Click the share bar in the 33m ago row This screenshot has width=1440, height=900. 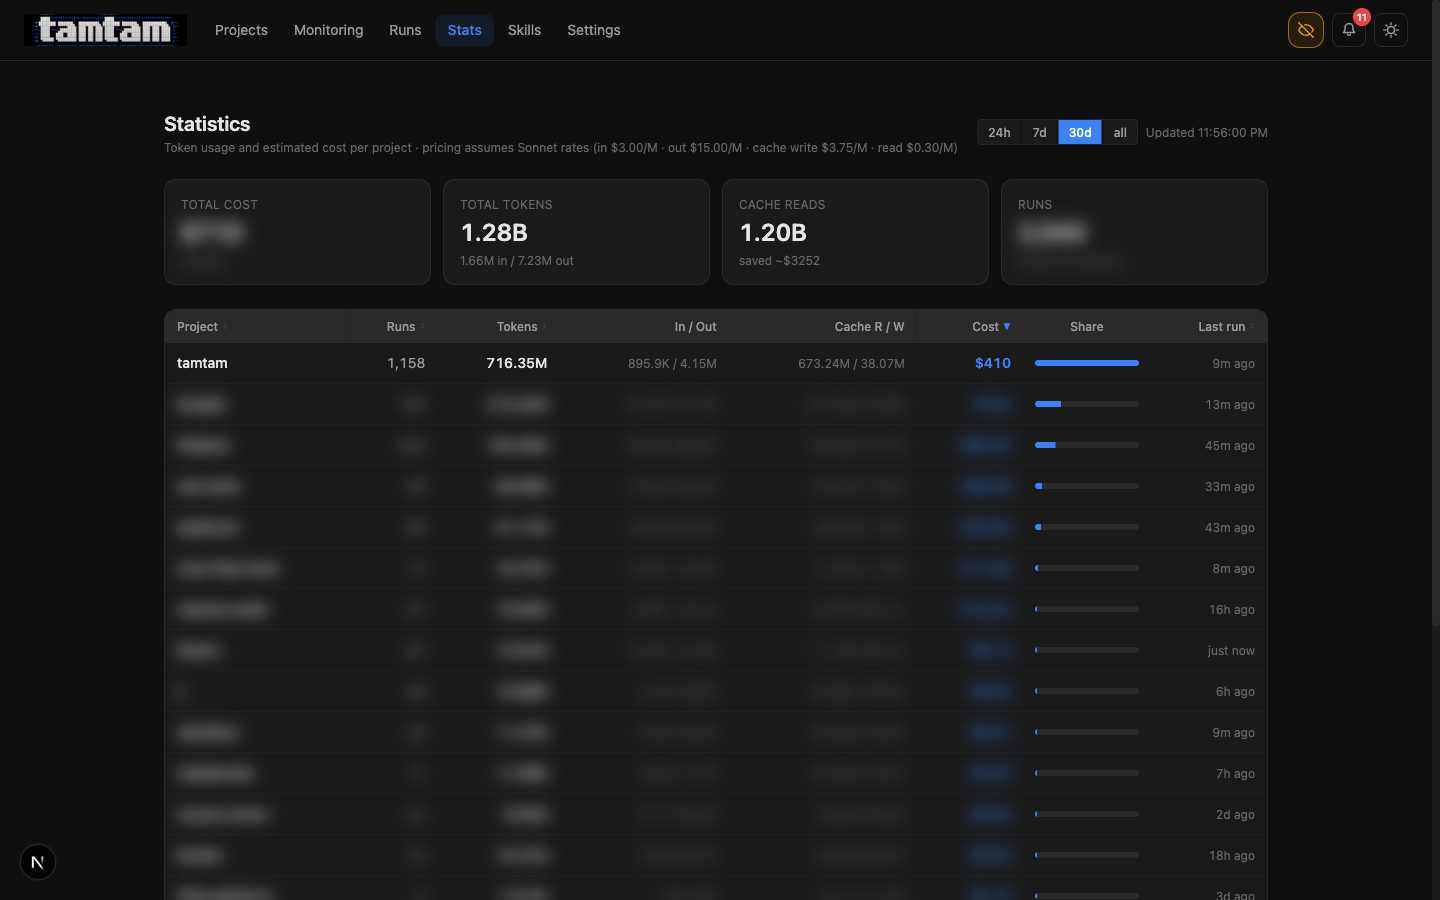(1087, 486)
